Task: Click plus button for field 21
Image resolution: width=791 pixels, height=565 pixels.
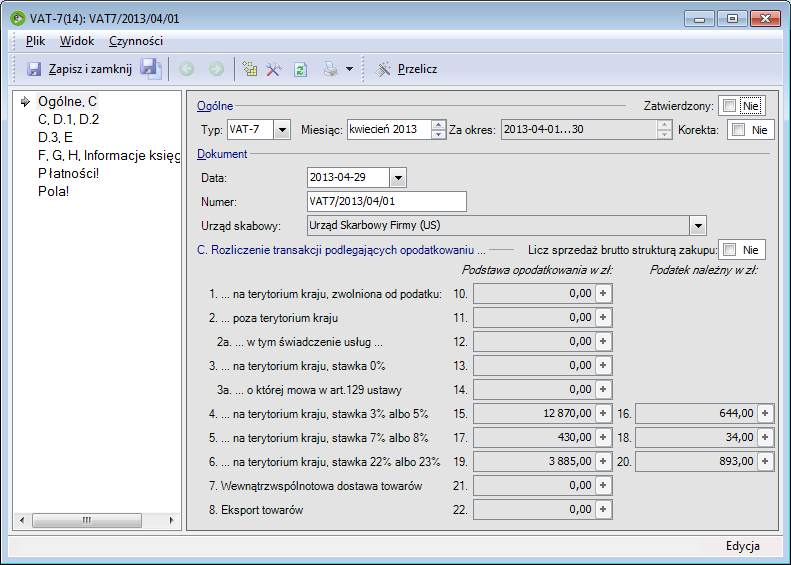Action: [x=603, y=485]
